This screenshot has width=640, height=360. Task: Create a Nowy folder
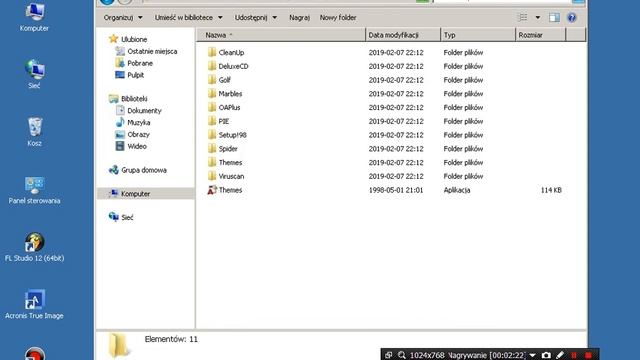pyautogui.click(x=338, y=18)
